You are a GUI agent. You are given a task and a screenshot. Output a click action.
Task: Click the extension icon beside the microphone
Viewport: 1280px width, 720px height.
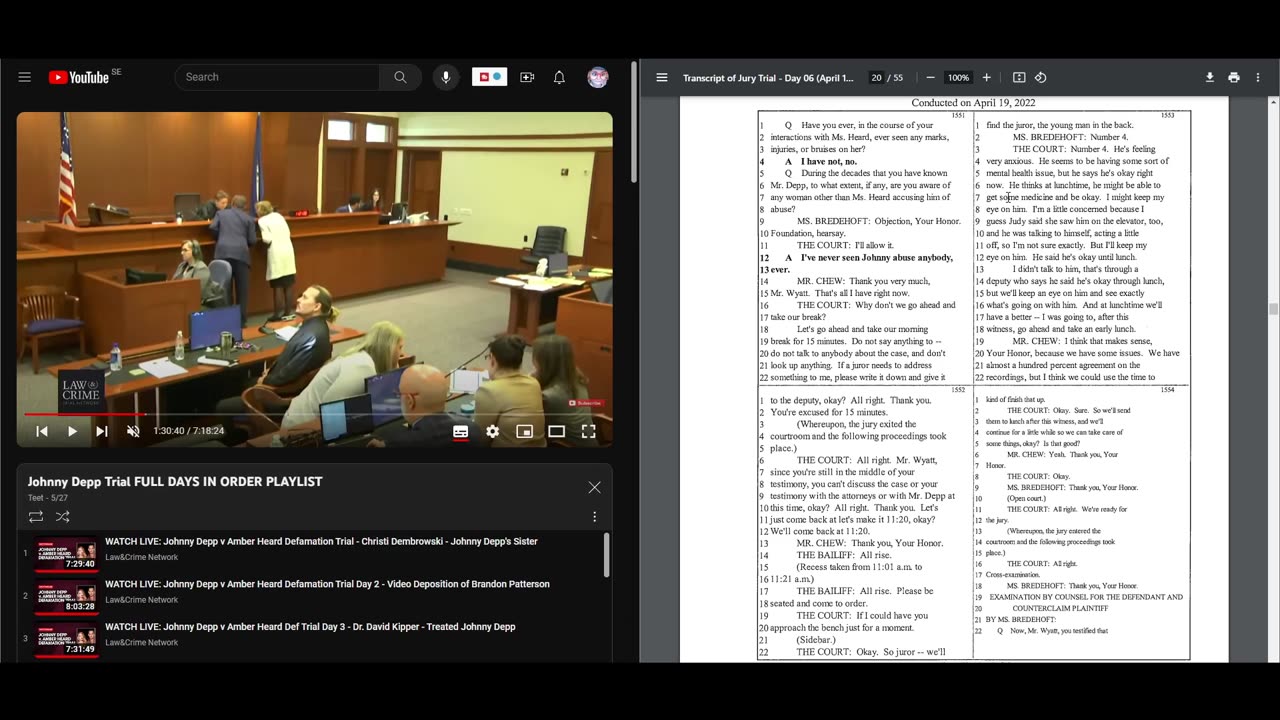pos(489,77)
